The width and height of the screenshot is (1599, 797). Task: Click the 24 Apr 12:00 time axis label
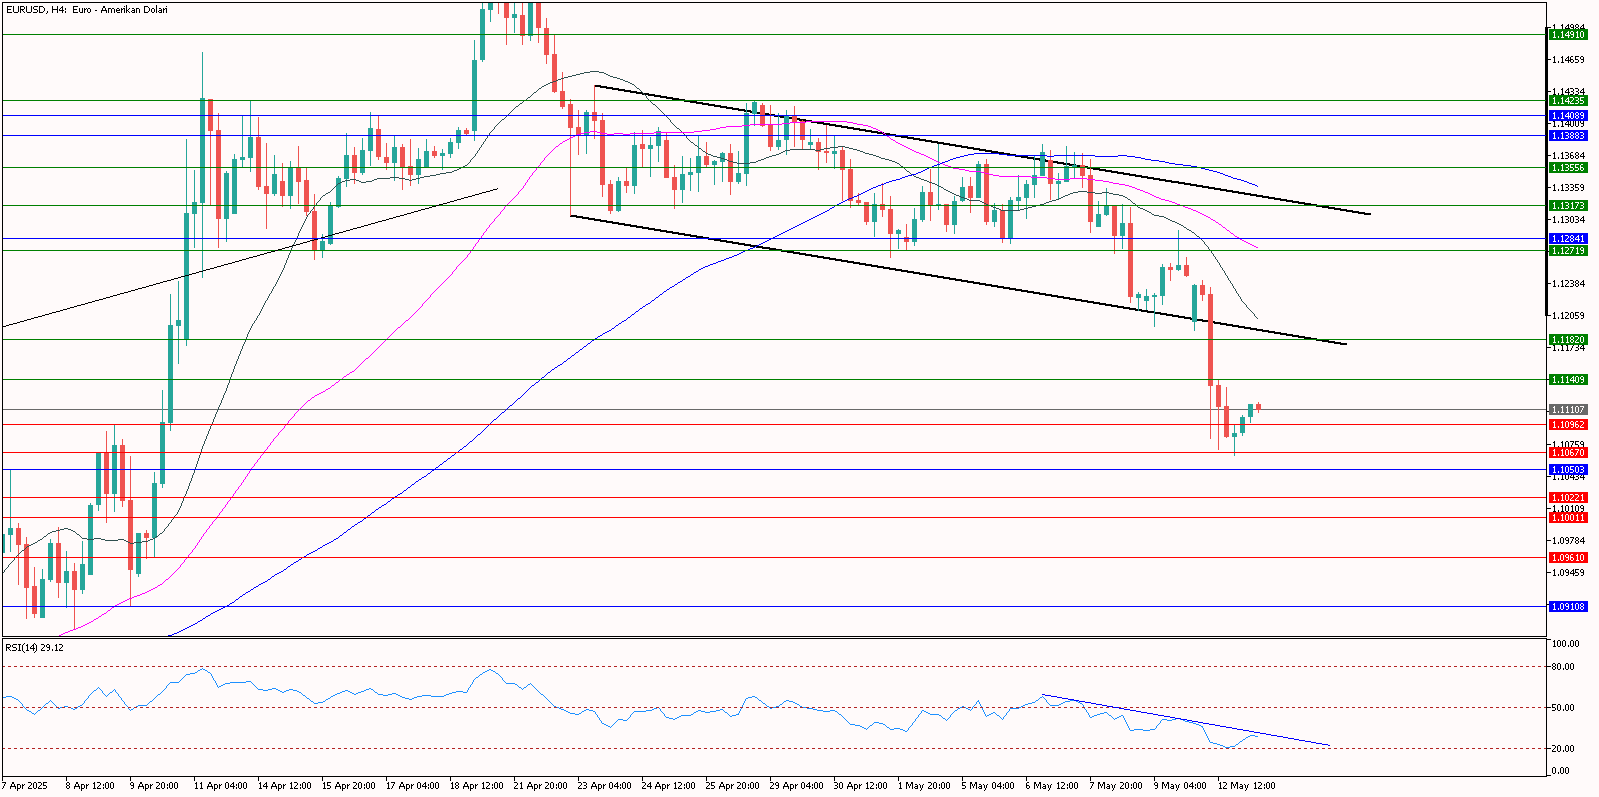coord(668,786)
